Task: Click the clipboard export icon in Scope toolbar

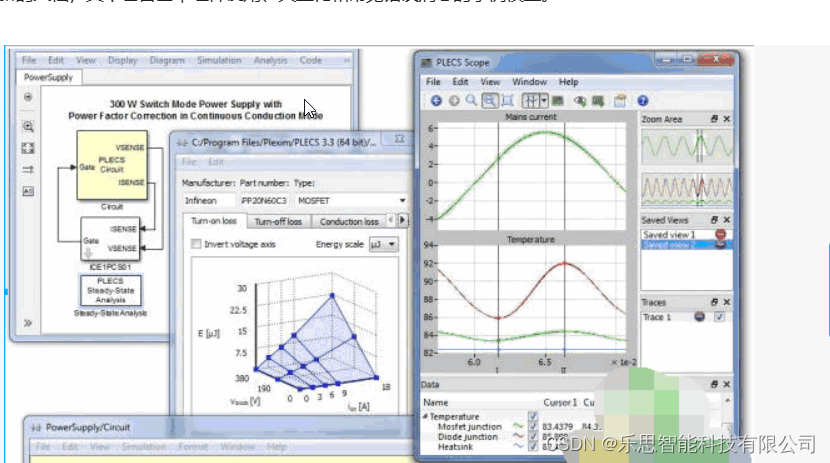Action: click(620, 101)
